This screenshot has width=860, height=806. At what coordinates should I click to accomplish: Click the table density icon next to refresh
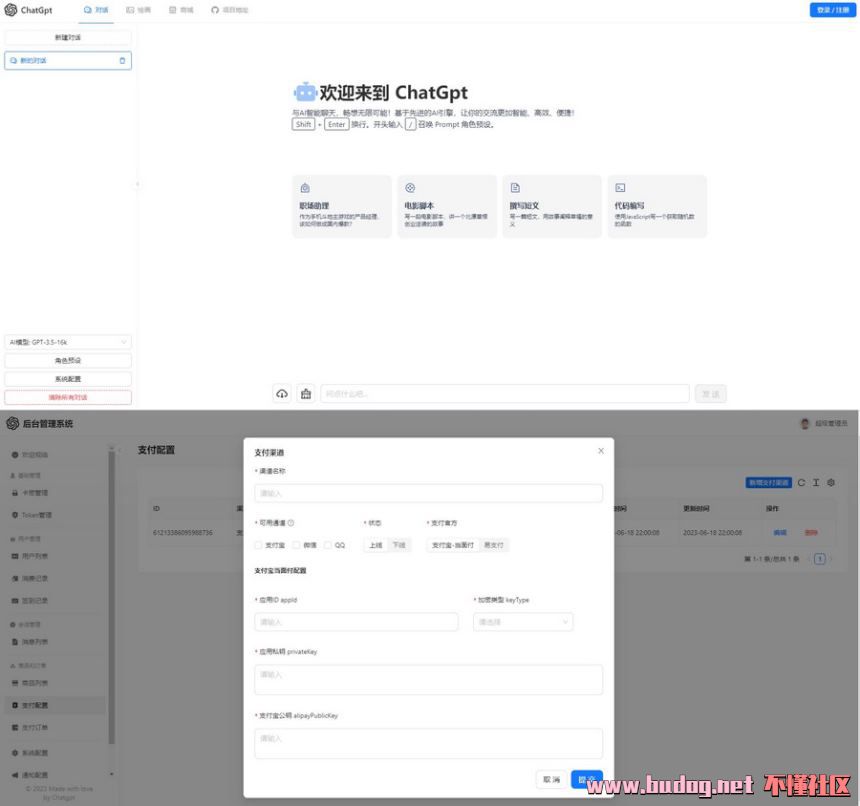(x=816, y=483)
